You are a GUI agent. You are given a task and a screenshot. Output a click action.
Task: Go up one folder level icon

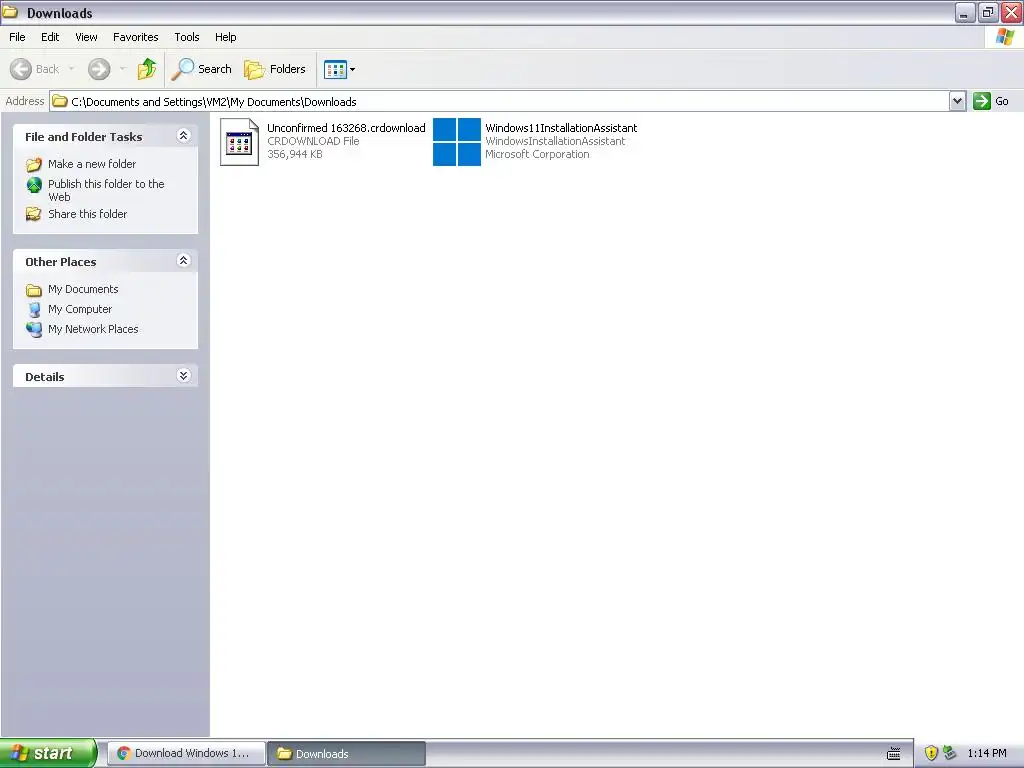(147, 69)
